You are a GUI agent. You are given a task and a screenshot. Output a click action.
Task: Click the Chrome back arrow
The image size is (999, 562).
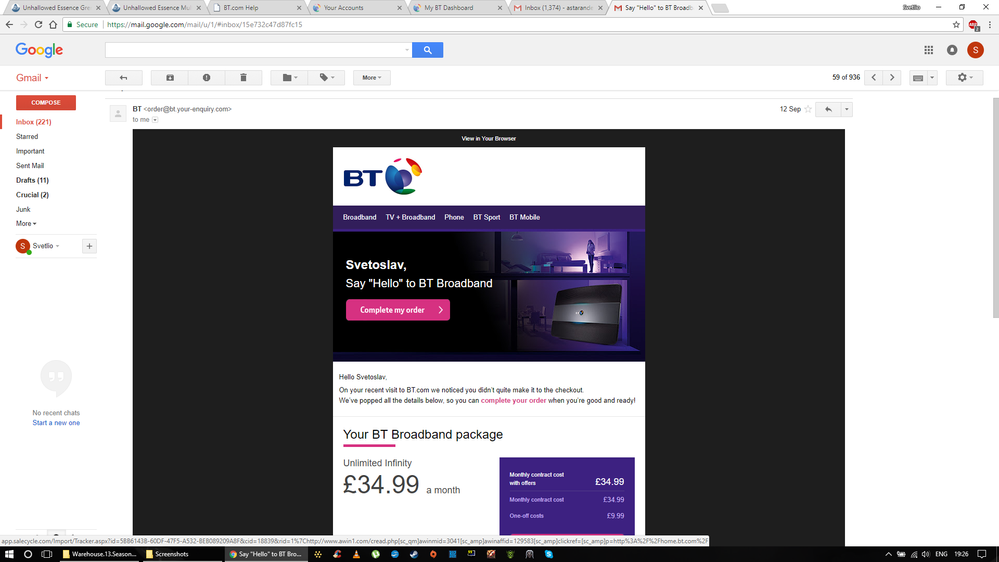click(9, 24)
